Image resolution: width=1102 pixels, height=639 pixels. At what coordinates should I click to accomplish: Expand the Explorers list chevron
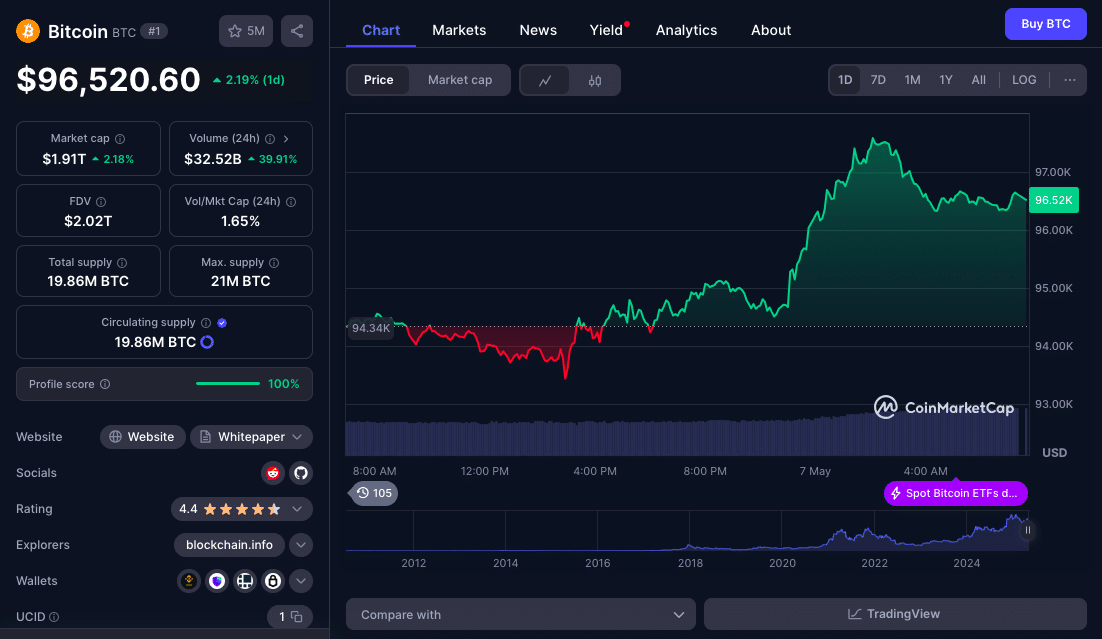click(x=301, y=545)
